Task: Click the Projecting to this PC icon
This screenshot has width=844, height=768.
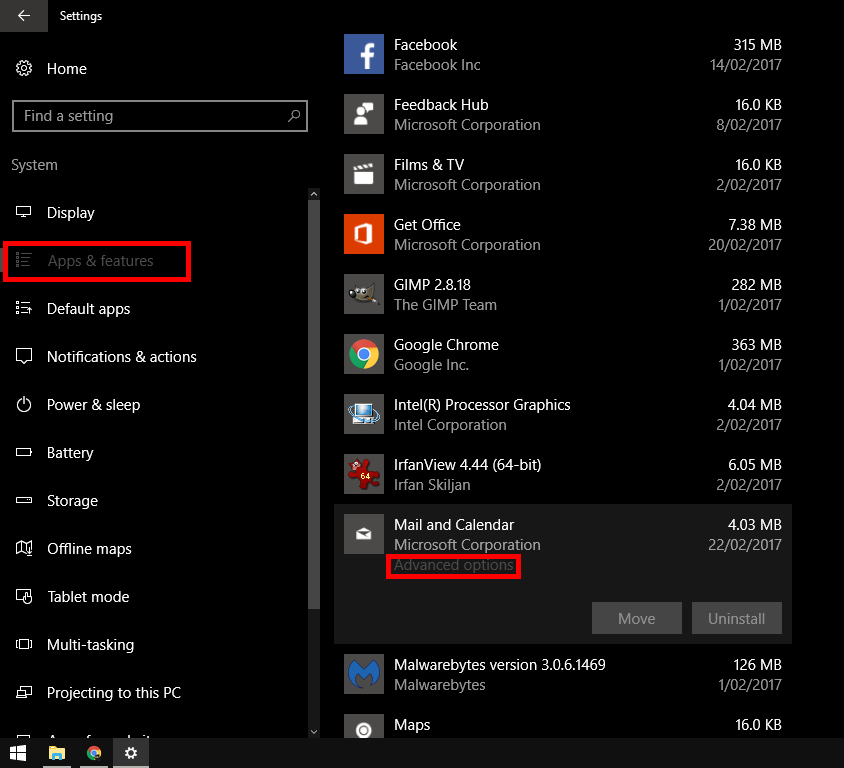Action: coord(24,692)
